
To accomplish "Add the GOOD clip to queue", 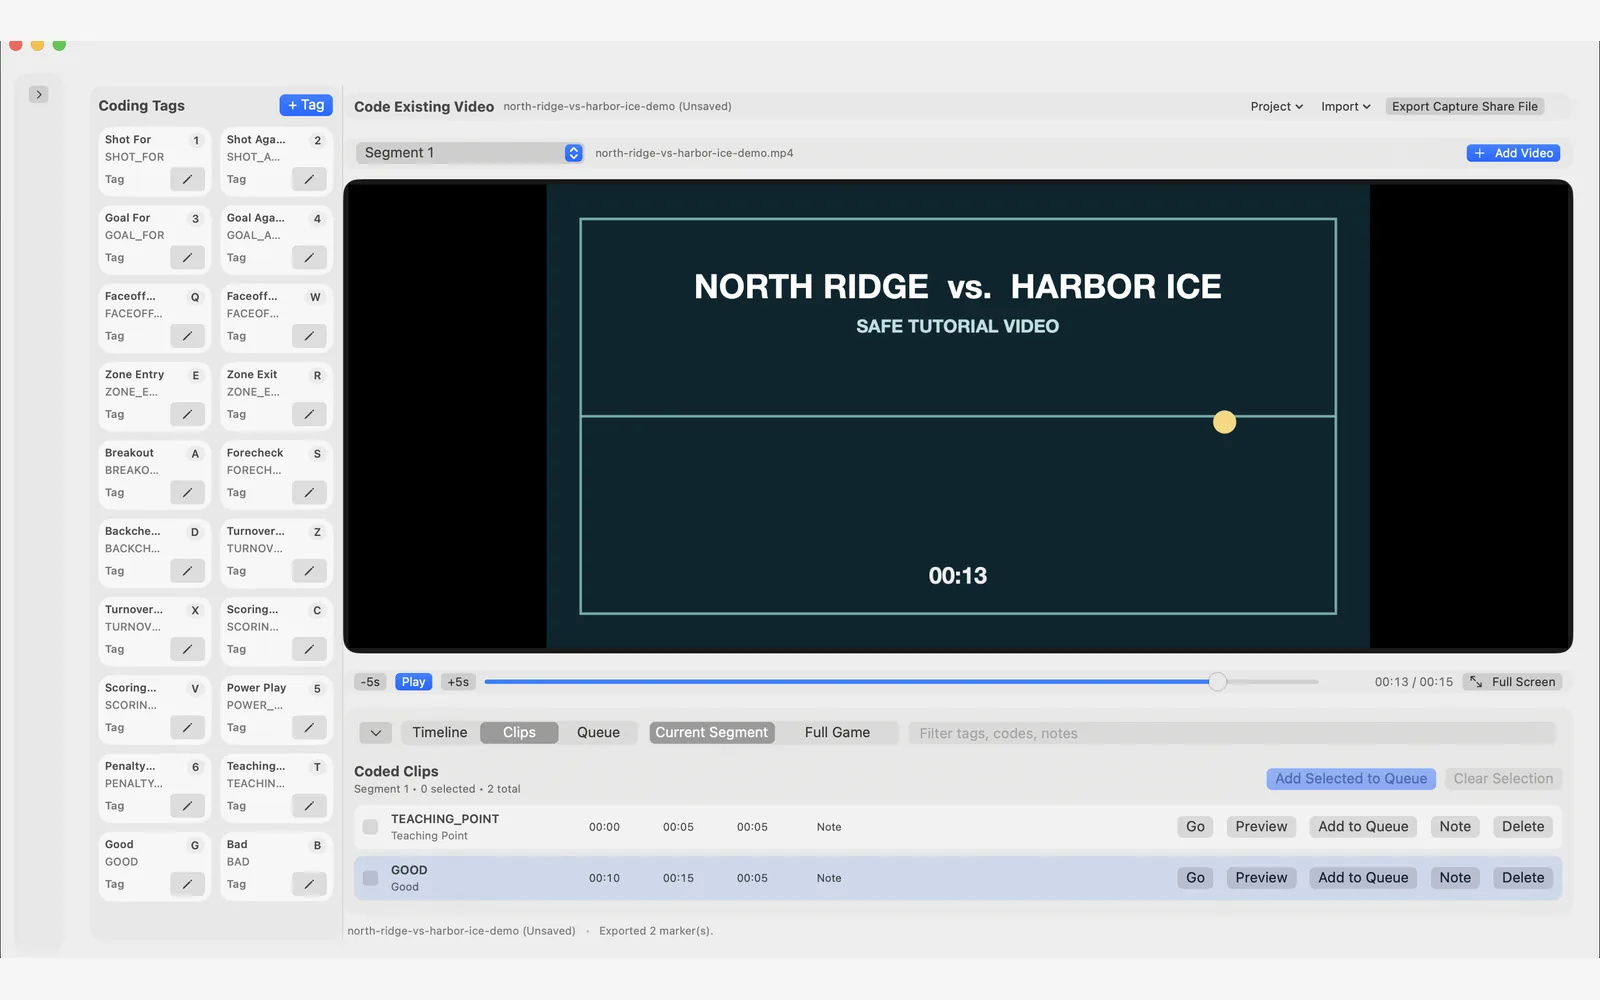I will point(1363,878).
